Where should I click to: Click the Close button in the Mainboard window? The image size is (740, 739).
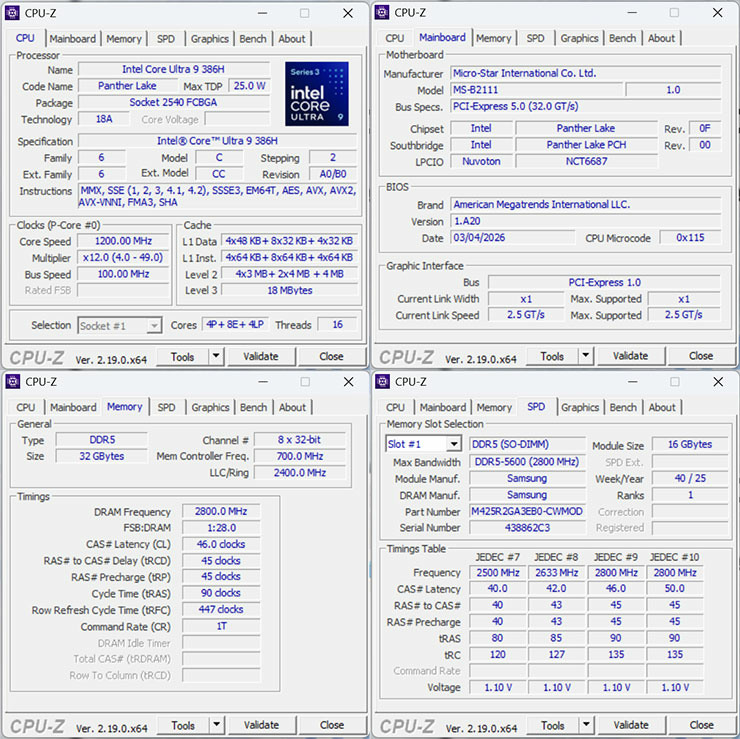point(701,355)
